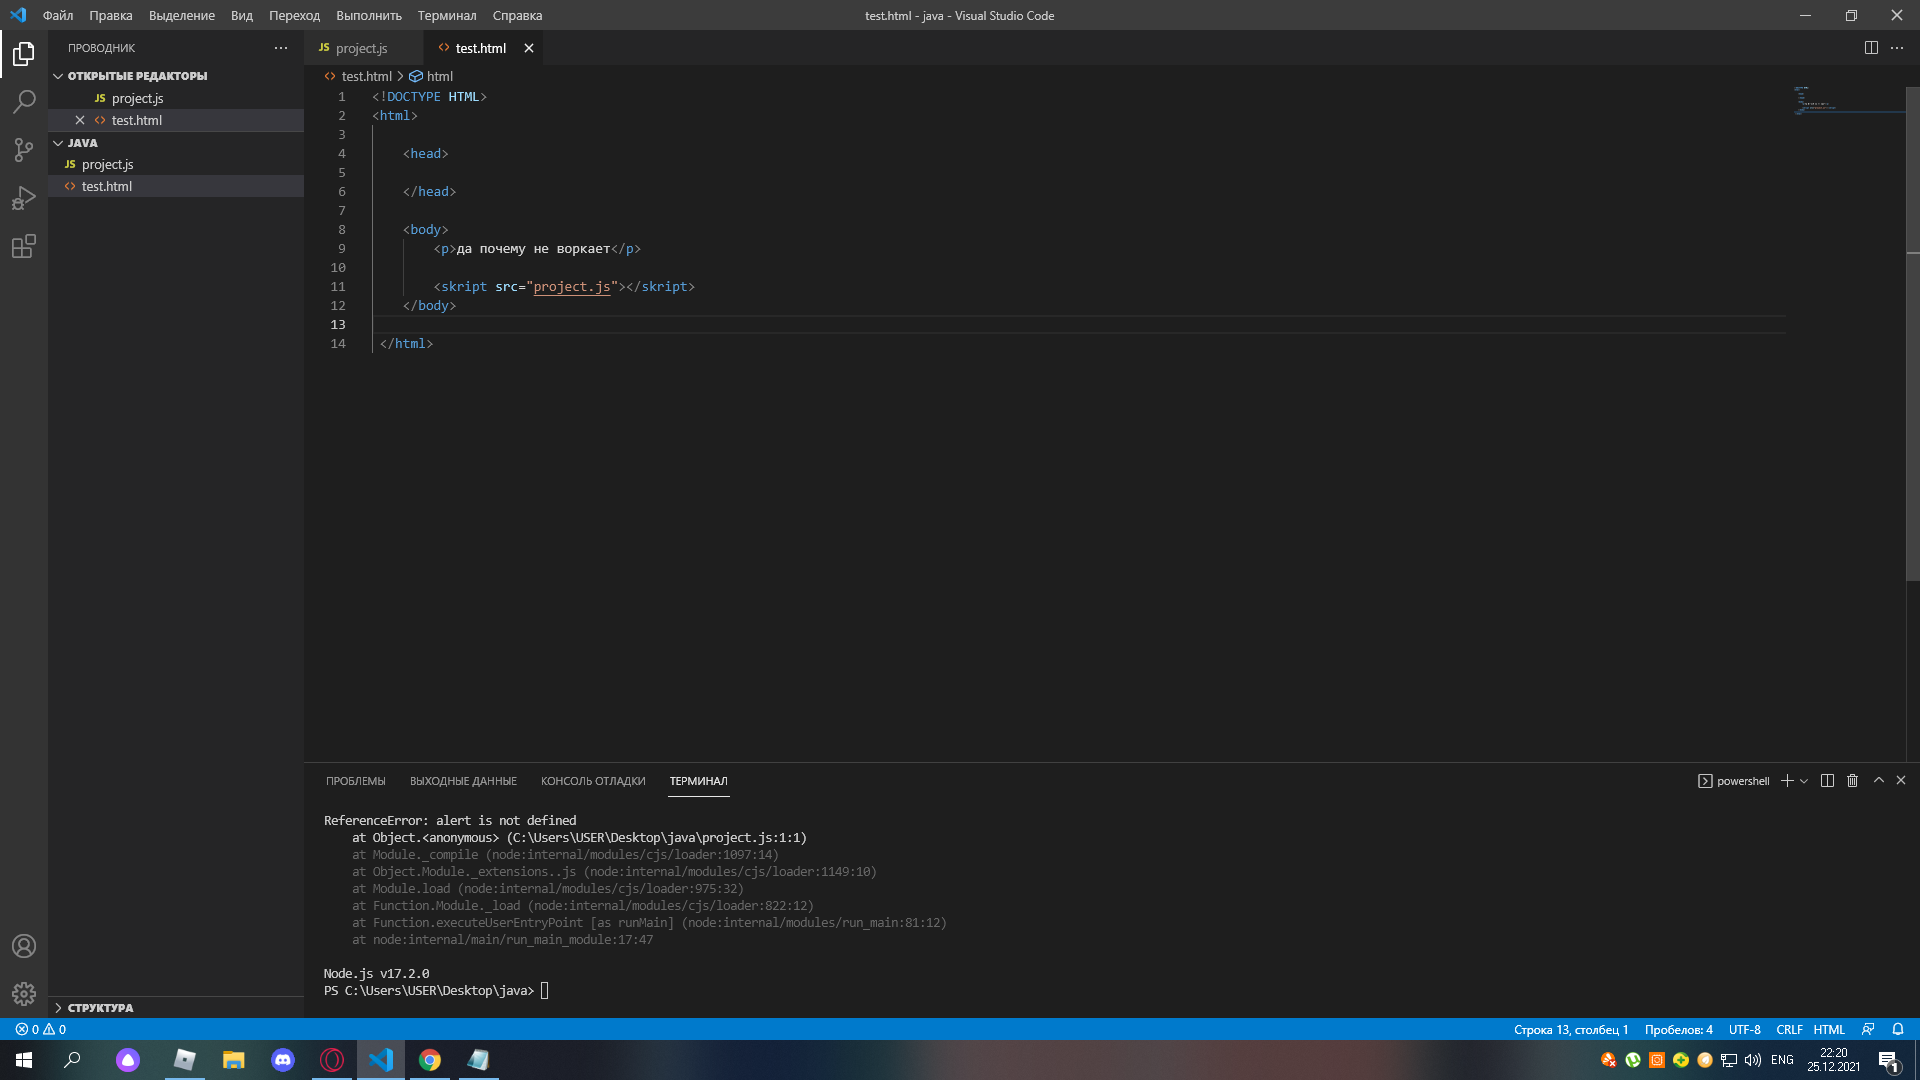Open the Explorer view in activity bar
This screenshot has width=1920, height=1080.
[24, 53]
